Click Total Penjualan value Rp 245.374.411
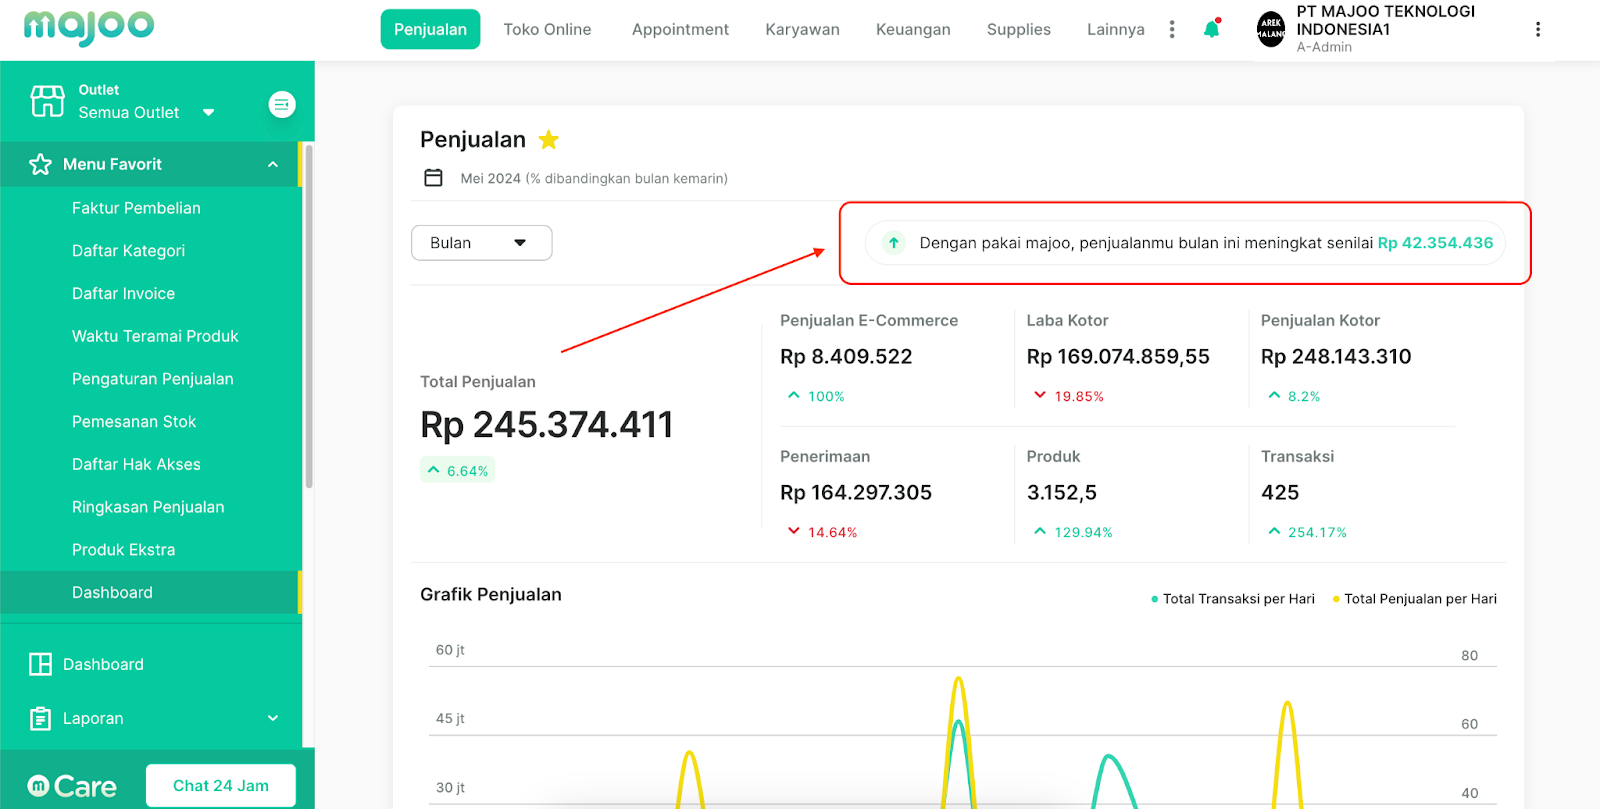Image resolution: width=1600 pixels, height=809 pixels. point(547,425)
